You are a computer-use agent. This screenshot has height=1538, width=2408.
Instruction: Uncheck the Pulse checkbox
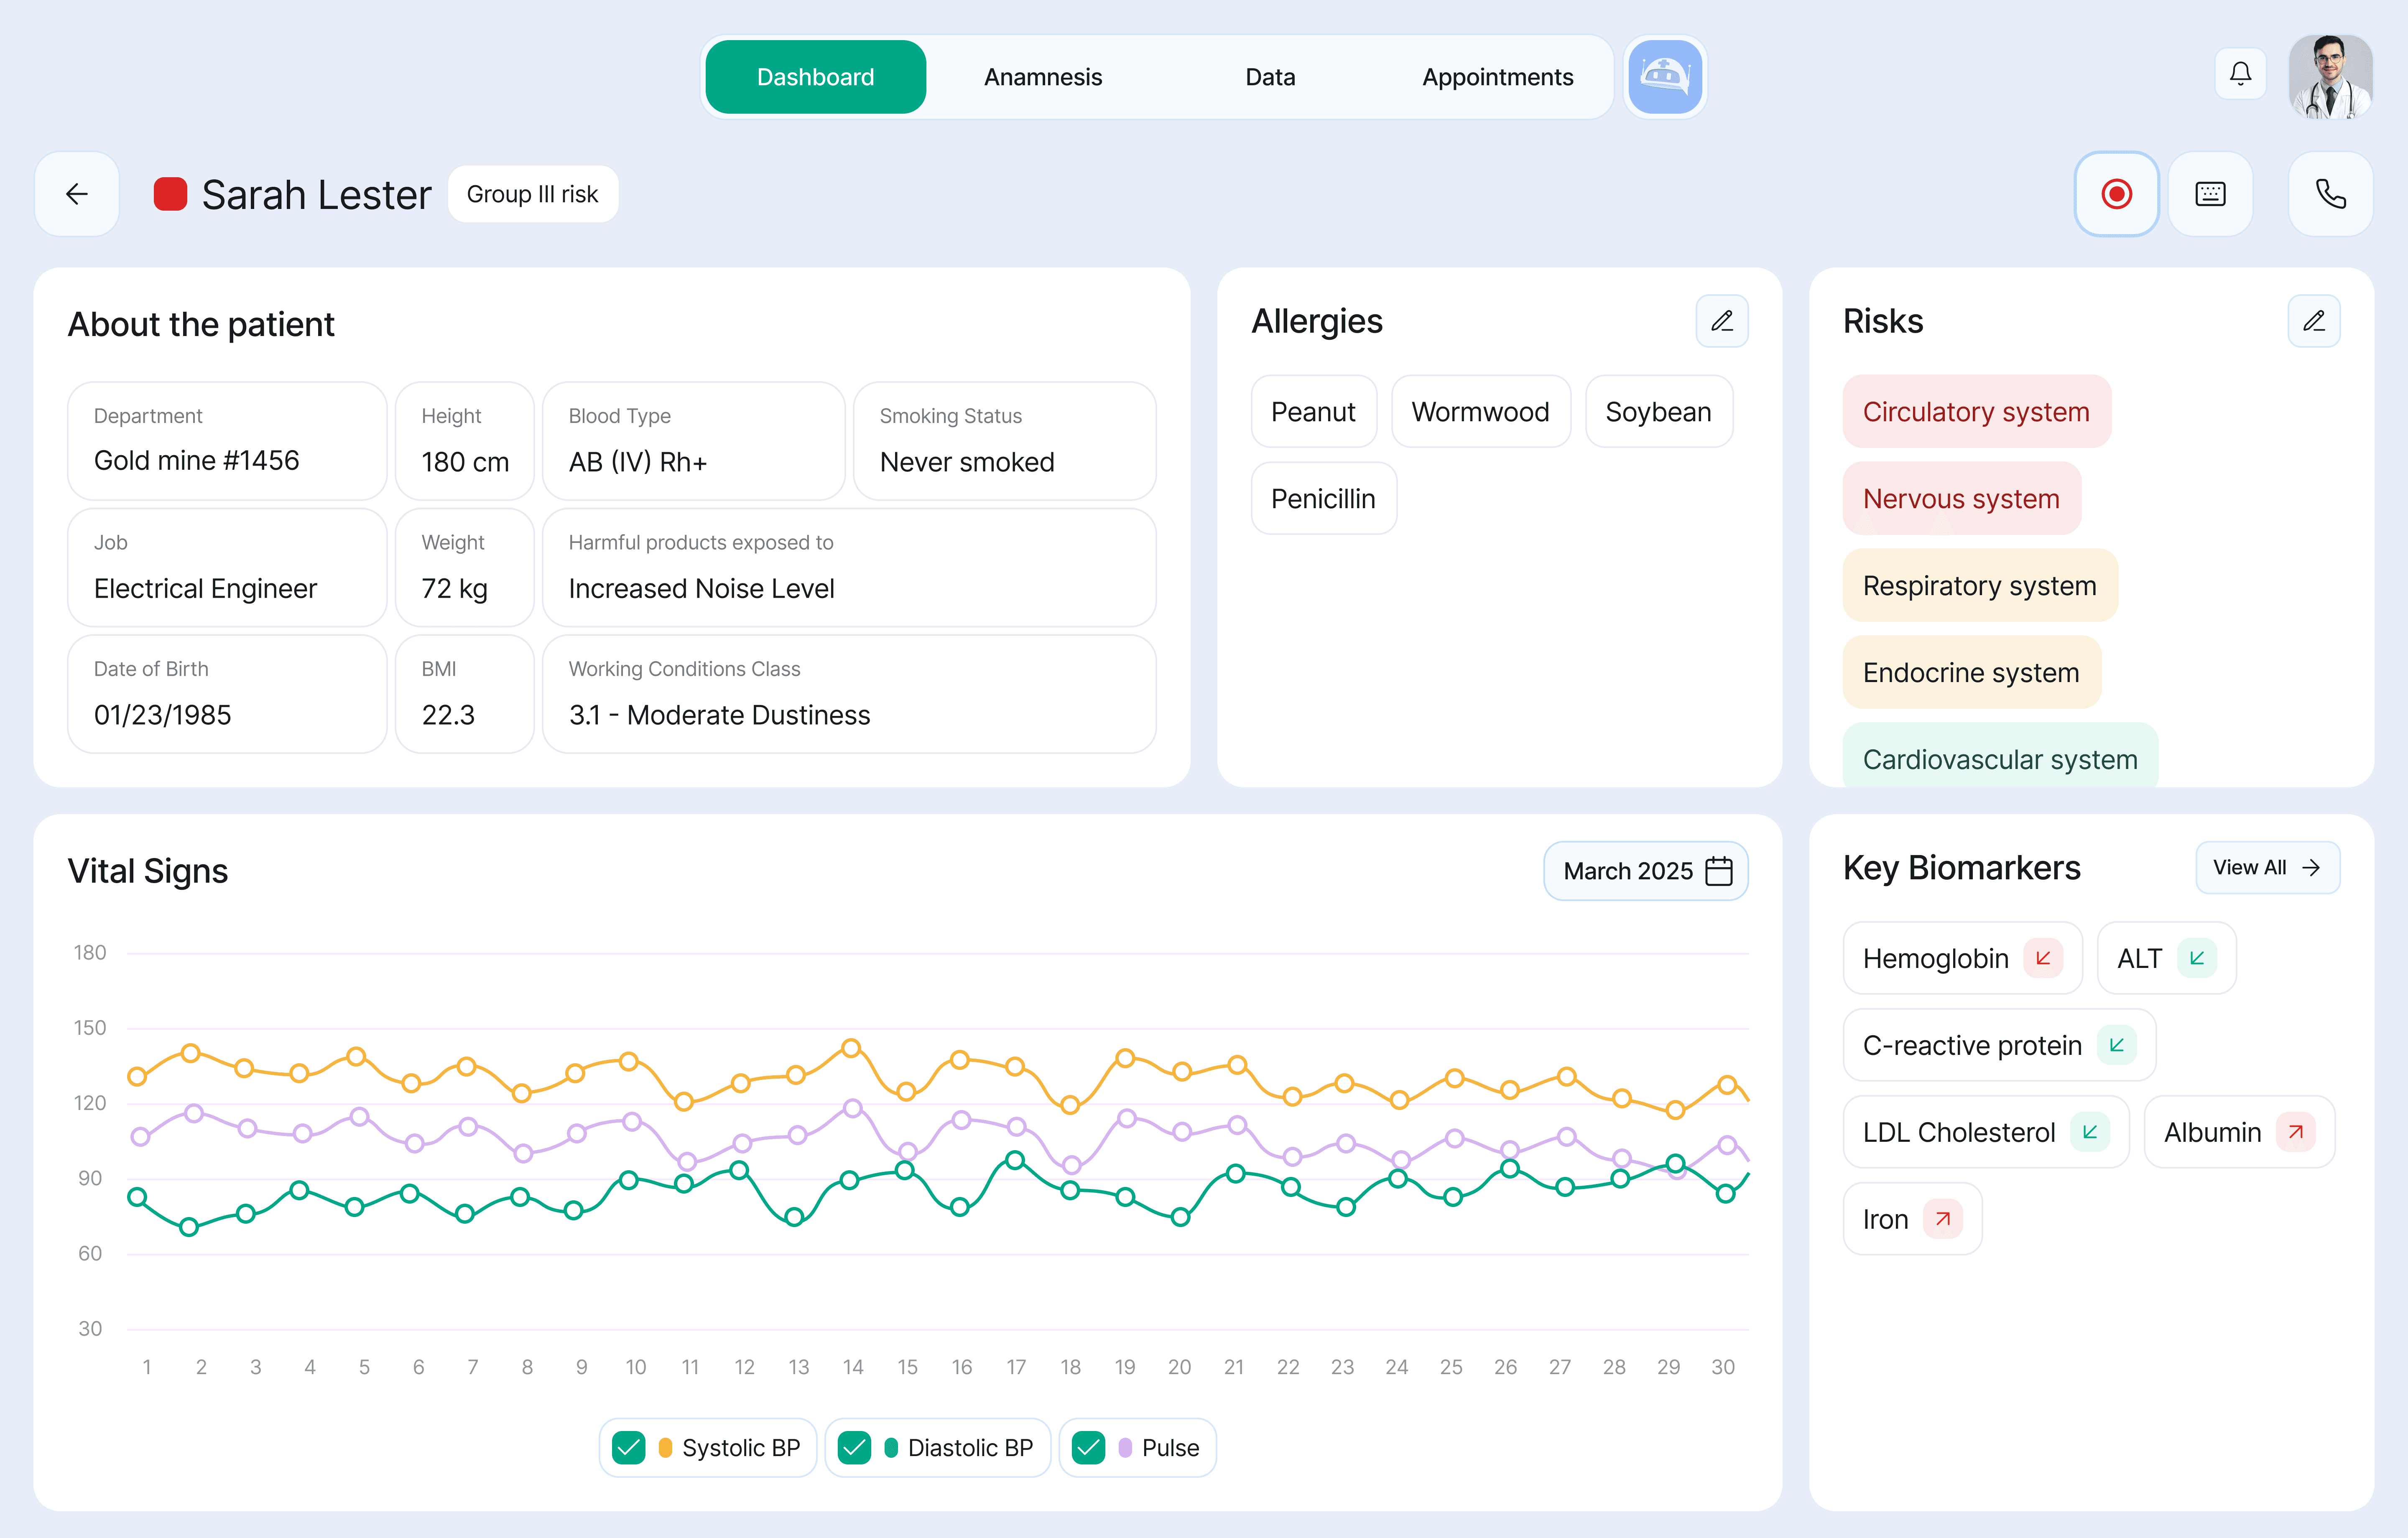tap(1088, 1448)
